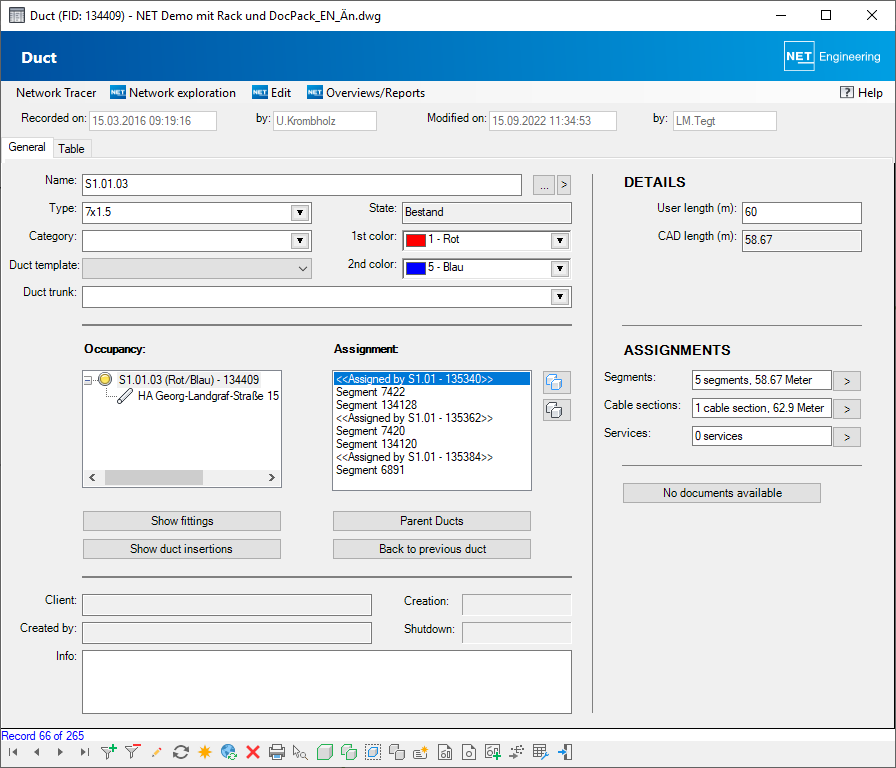Open the 1st color dropdown

point(560,241)
